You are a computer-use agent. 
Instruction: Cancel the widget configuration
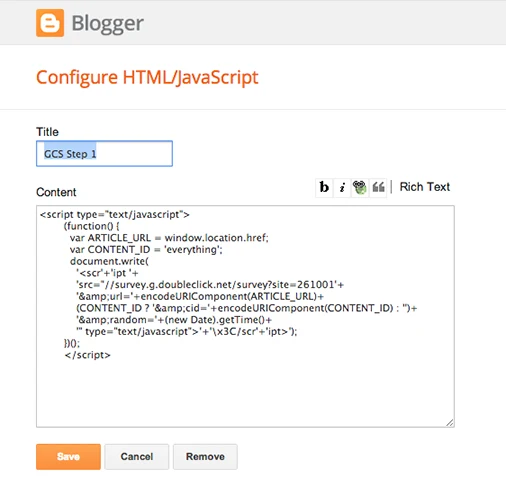(x=137, y=456)
